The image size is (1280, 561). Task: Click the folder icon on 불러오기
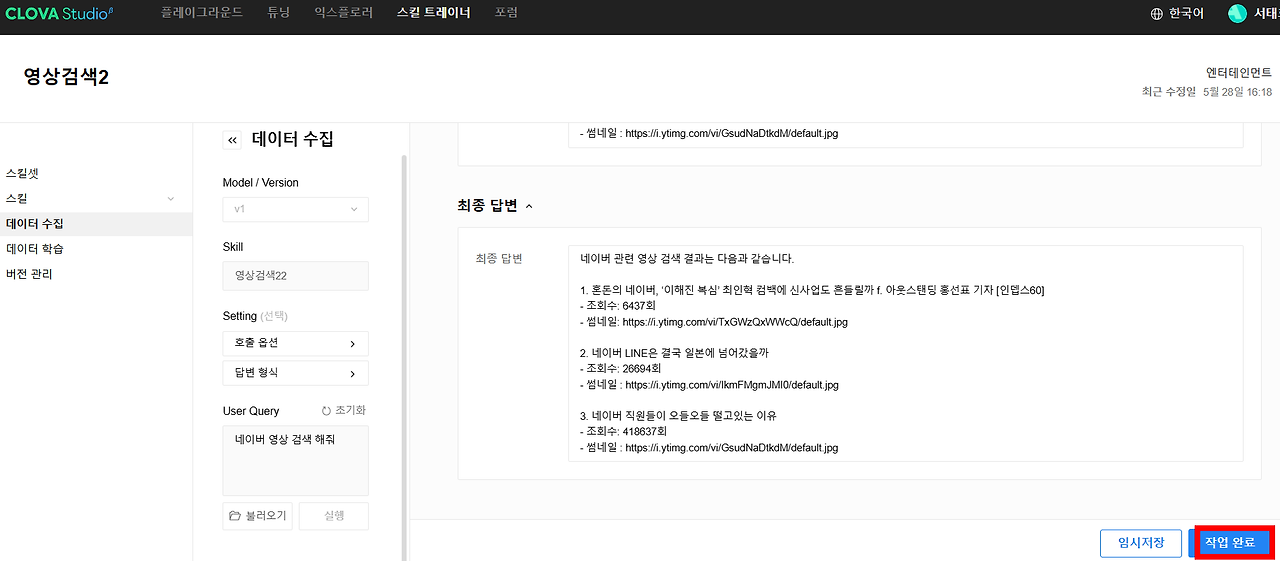pos(235,516)
